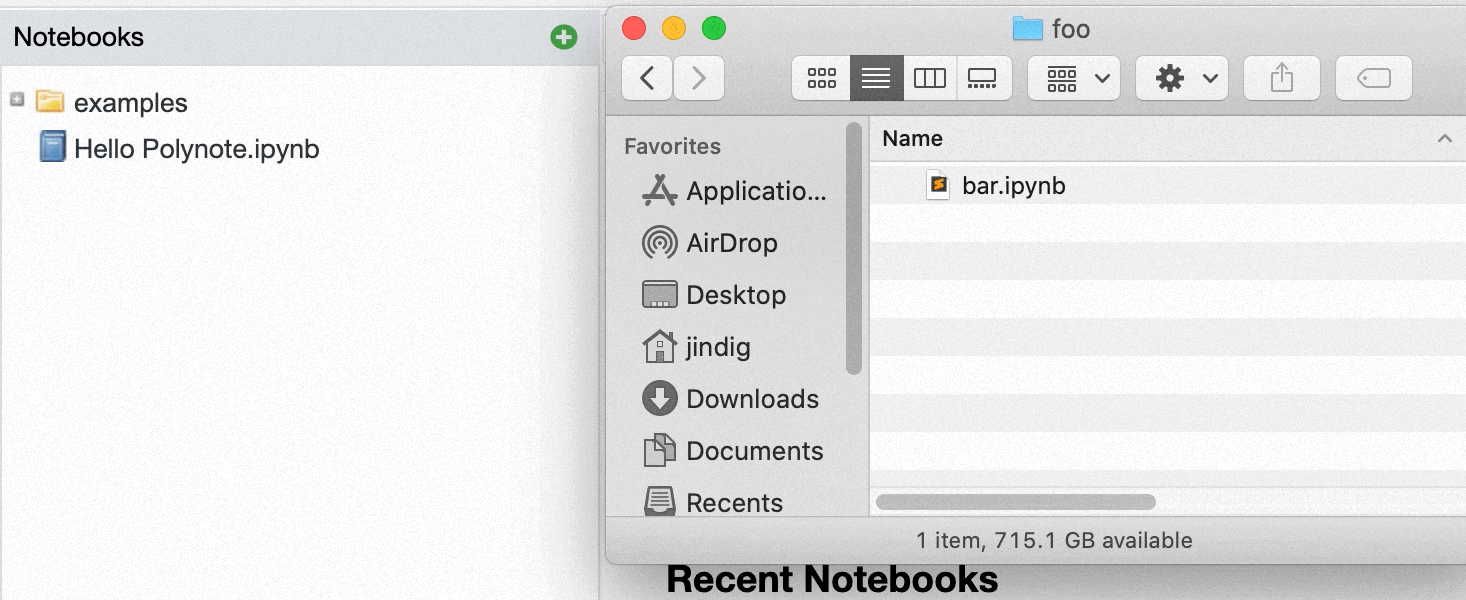Switch Finder to gallery view
This screenshot has width=1466, height=600.
point(984,77)
